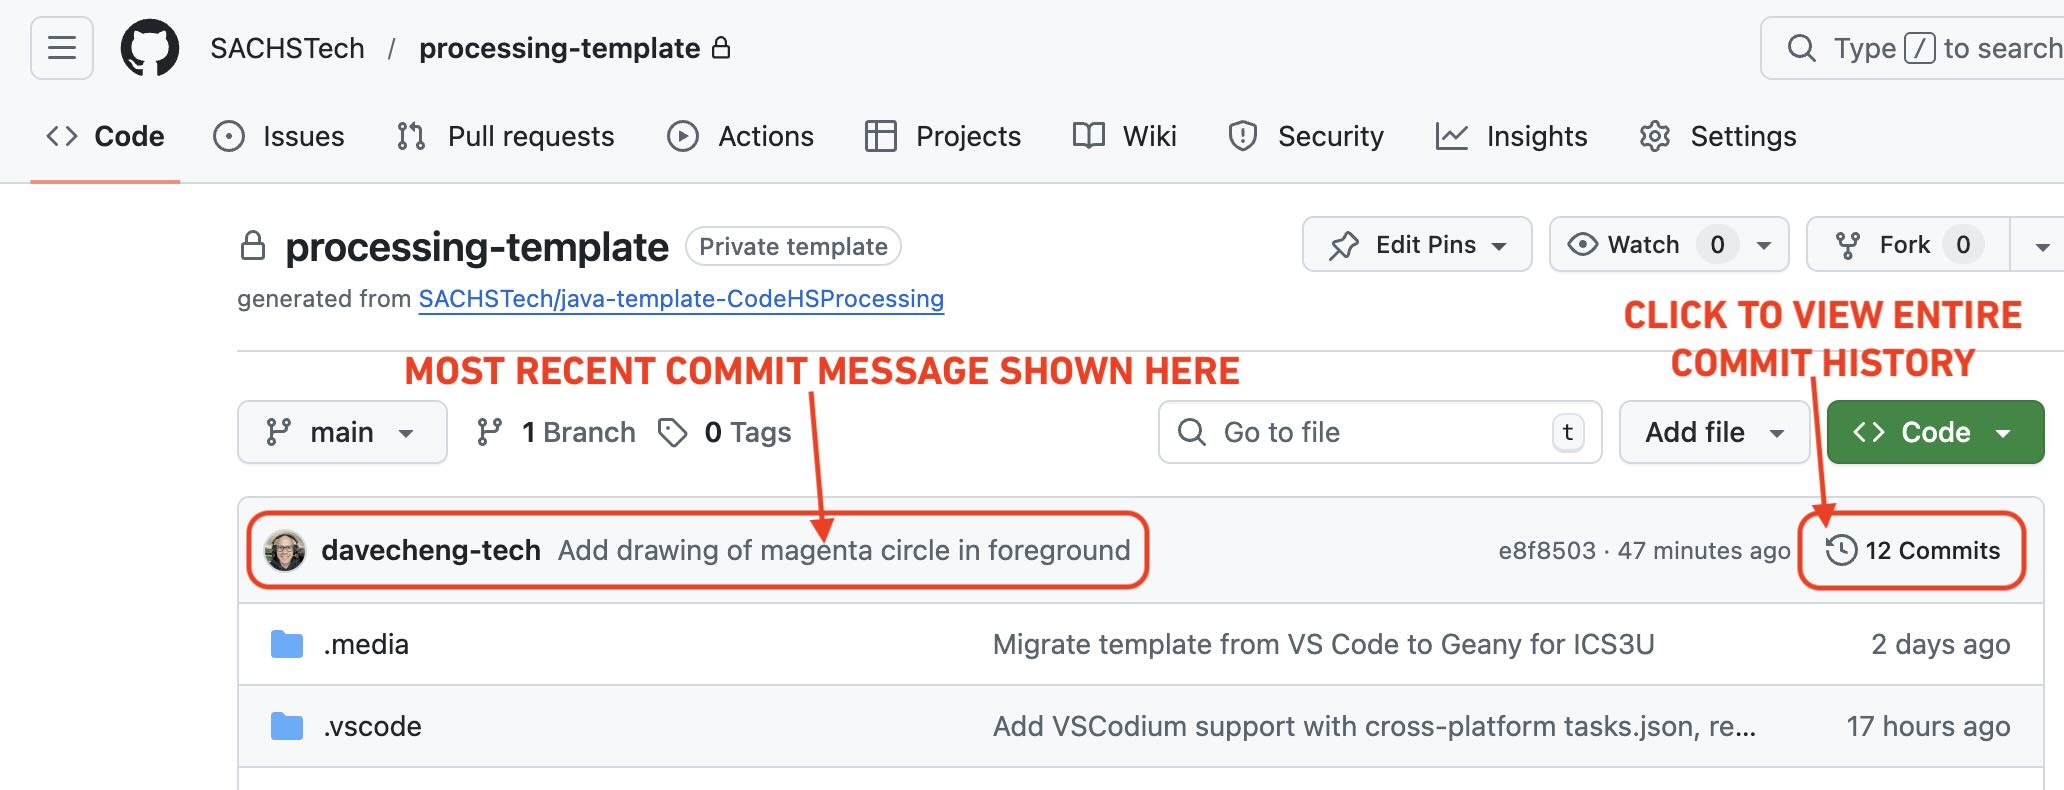Click the commit history clock icon
This screenshot has height=790, width=2064.
pos(1843,549)
